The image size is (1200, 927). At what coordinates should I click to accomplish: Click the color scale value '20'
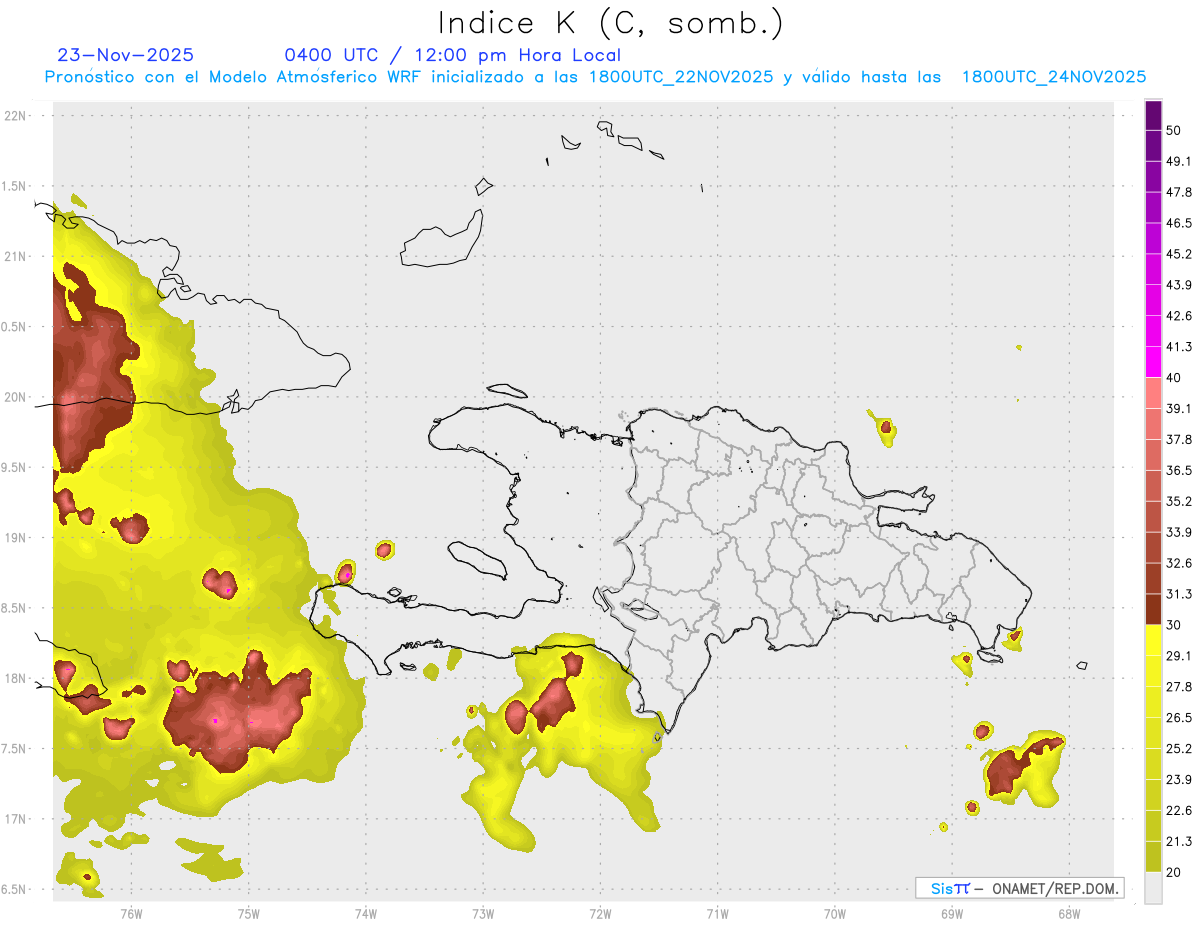click(1174, 872)
